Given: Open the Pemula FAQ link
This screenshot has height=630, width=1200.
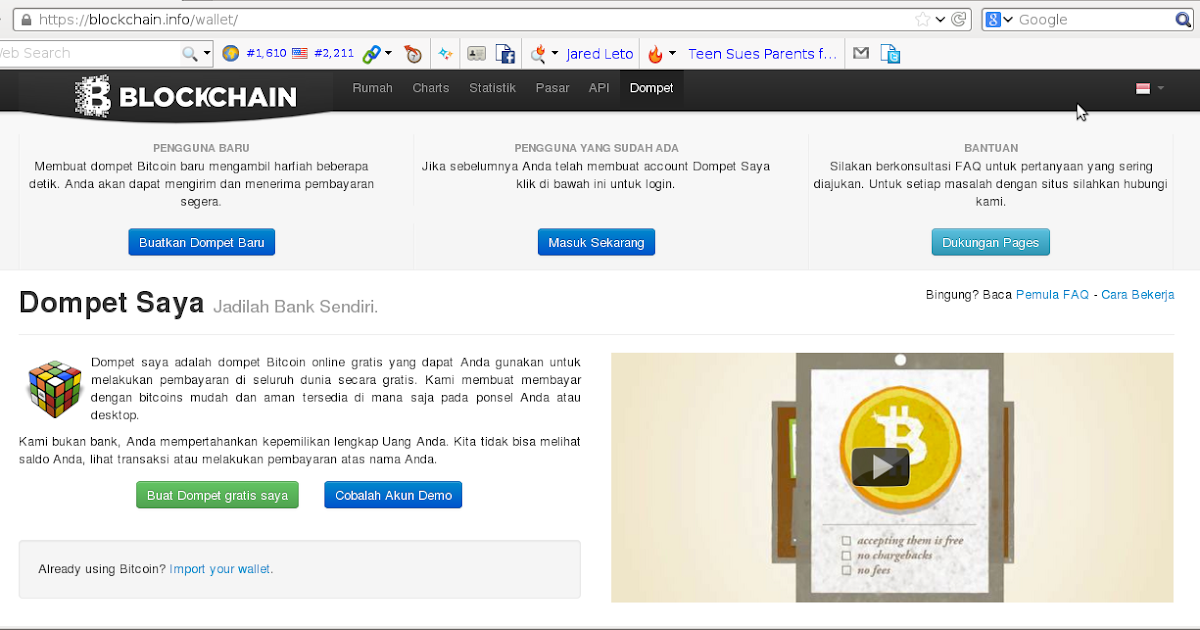Looking at the screenshot, I should coord(1052,295).
